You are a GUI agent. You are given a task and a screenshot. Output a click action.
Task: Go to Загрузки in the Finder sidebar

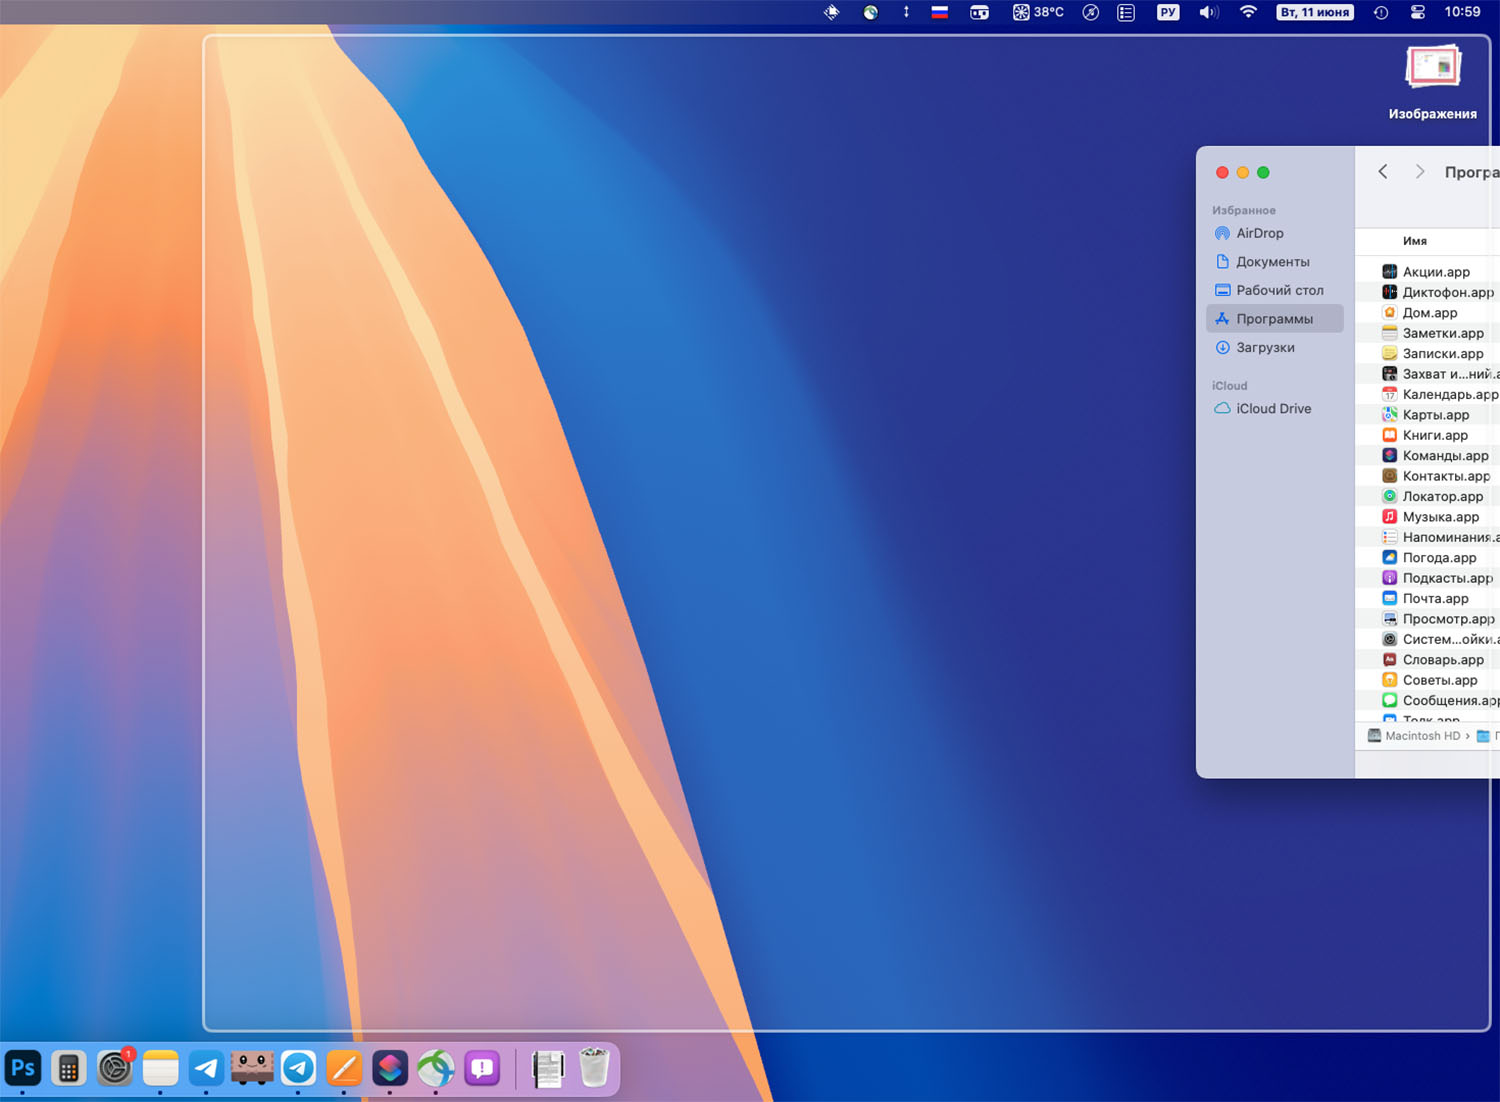coord(1265,347)
